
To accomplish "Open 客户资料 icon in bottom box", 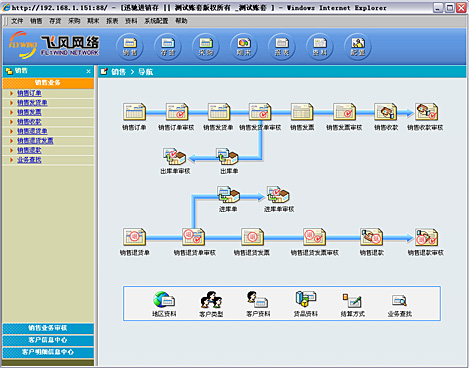I will (x=258, y=299).
